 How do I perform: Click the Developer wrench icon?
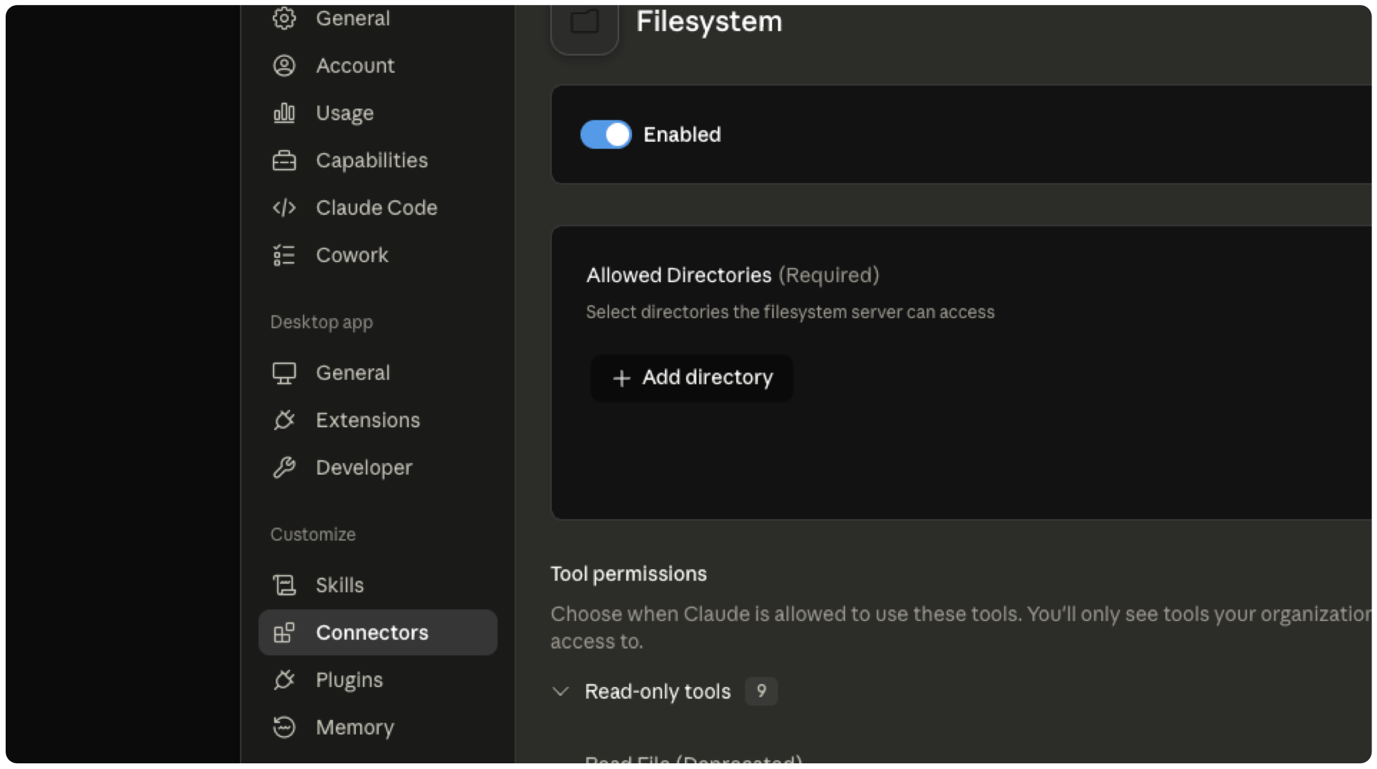click(284, 468)
